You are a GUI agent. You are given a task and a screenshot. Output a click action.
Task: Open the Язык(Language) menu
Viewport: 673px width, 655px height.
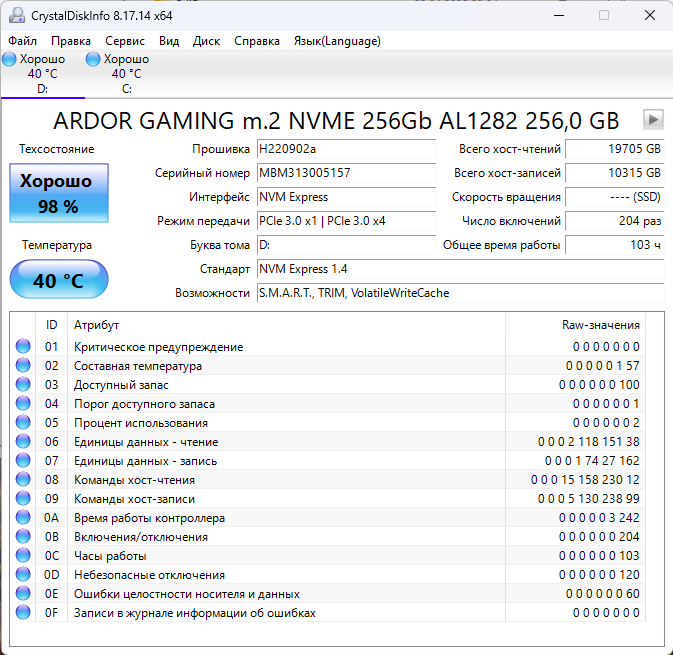click(x=336, y=41)
